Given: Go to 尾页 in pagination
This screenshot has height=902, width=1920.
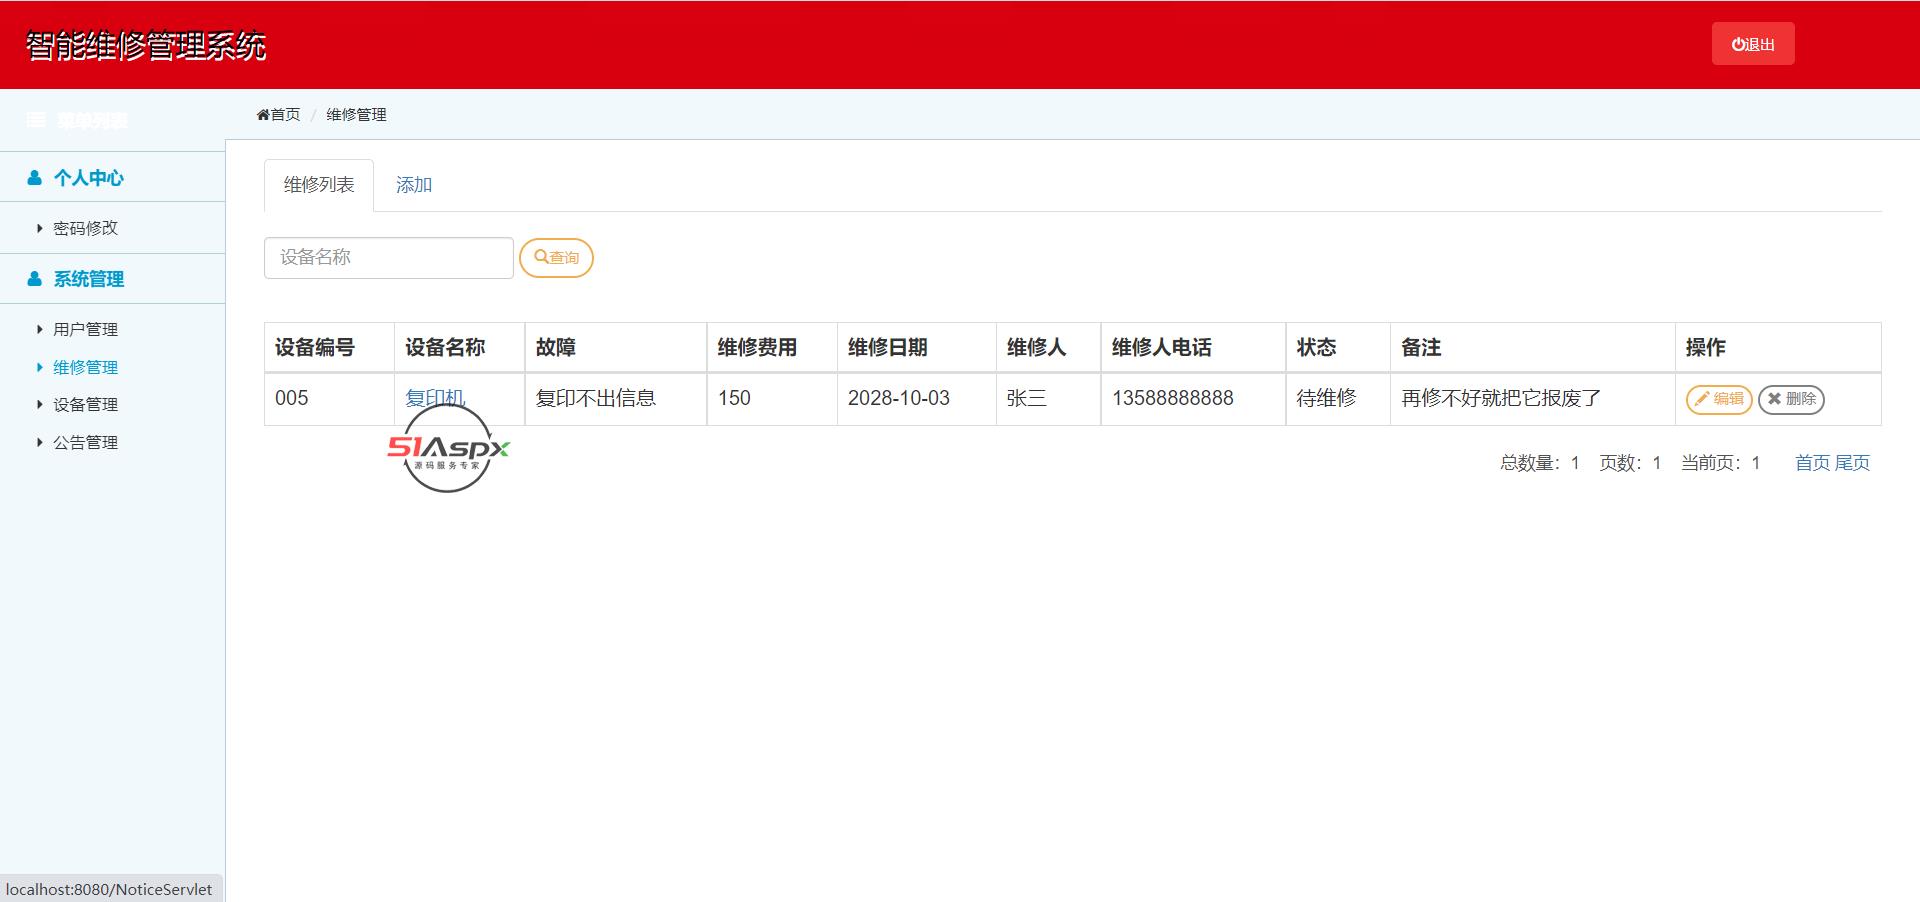Looking at the screenshot, I should (x=1852, y=463).
